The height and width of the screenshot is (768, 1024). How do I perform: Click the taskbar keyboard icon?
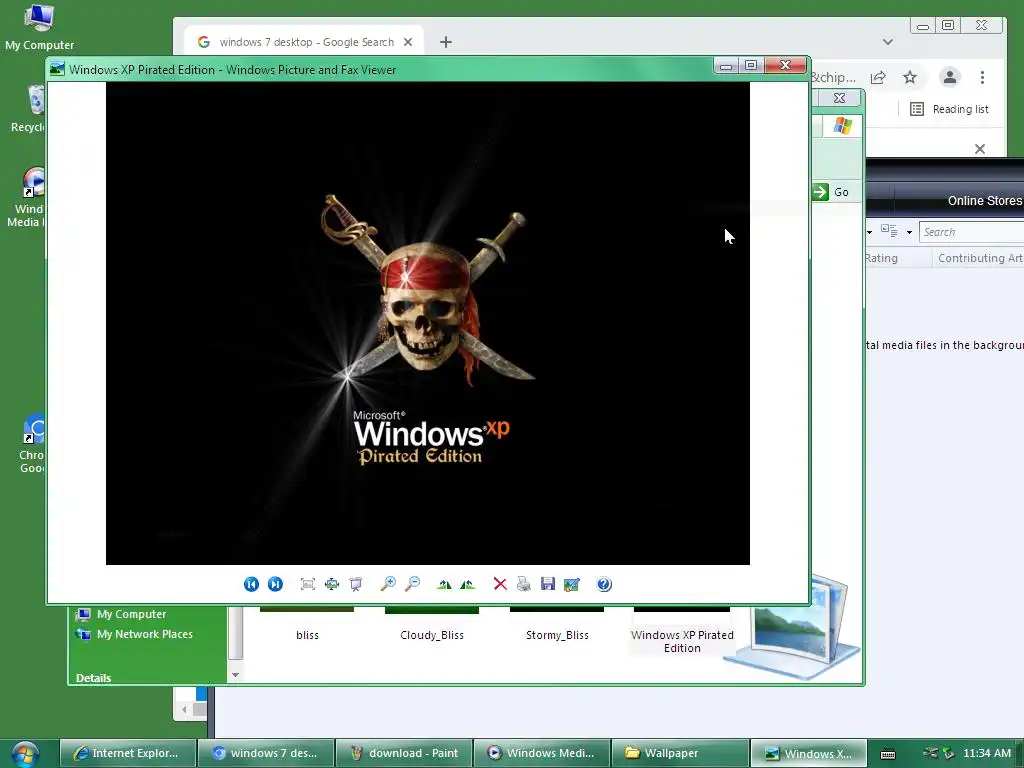[x=888, y=754]
